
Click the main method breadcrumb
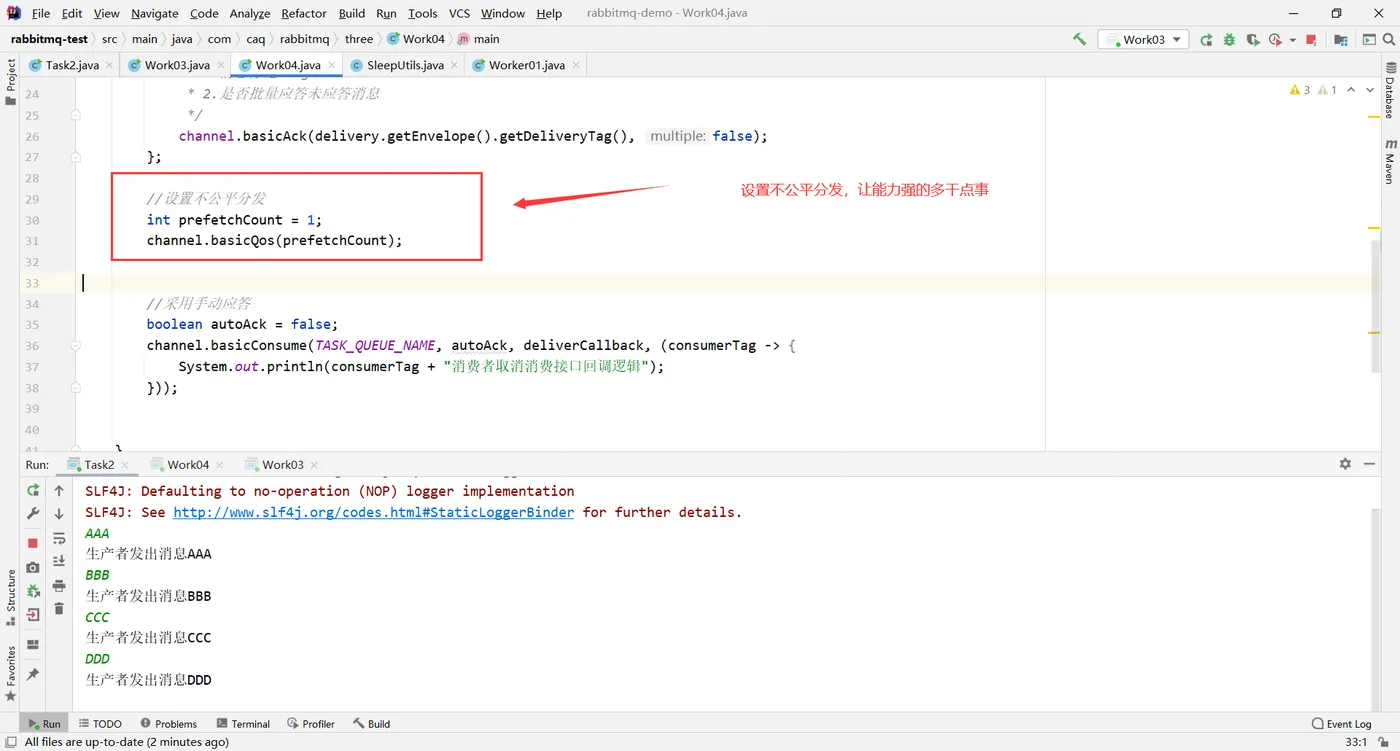(478, 39)
